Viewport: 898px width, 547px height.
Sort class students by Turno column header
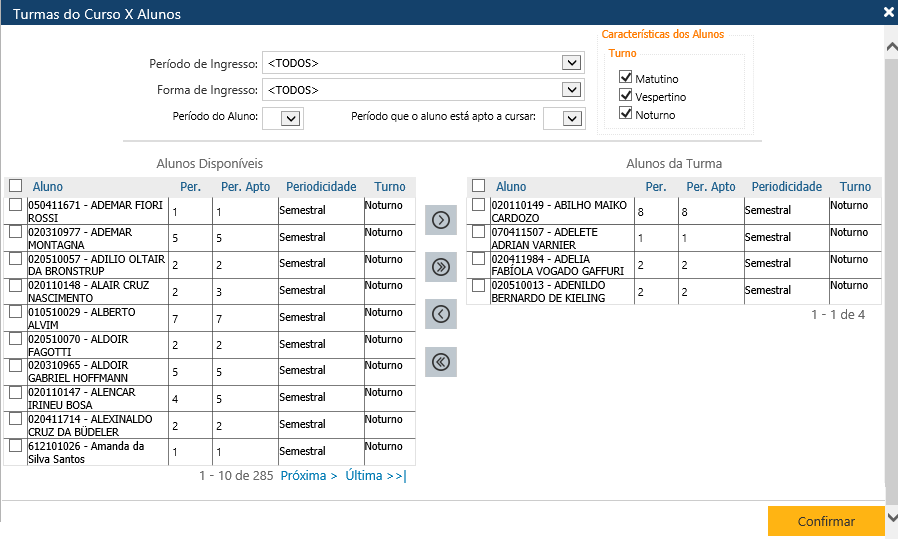click(855, 187)
